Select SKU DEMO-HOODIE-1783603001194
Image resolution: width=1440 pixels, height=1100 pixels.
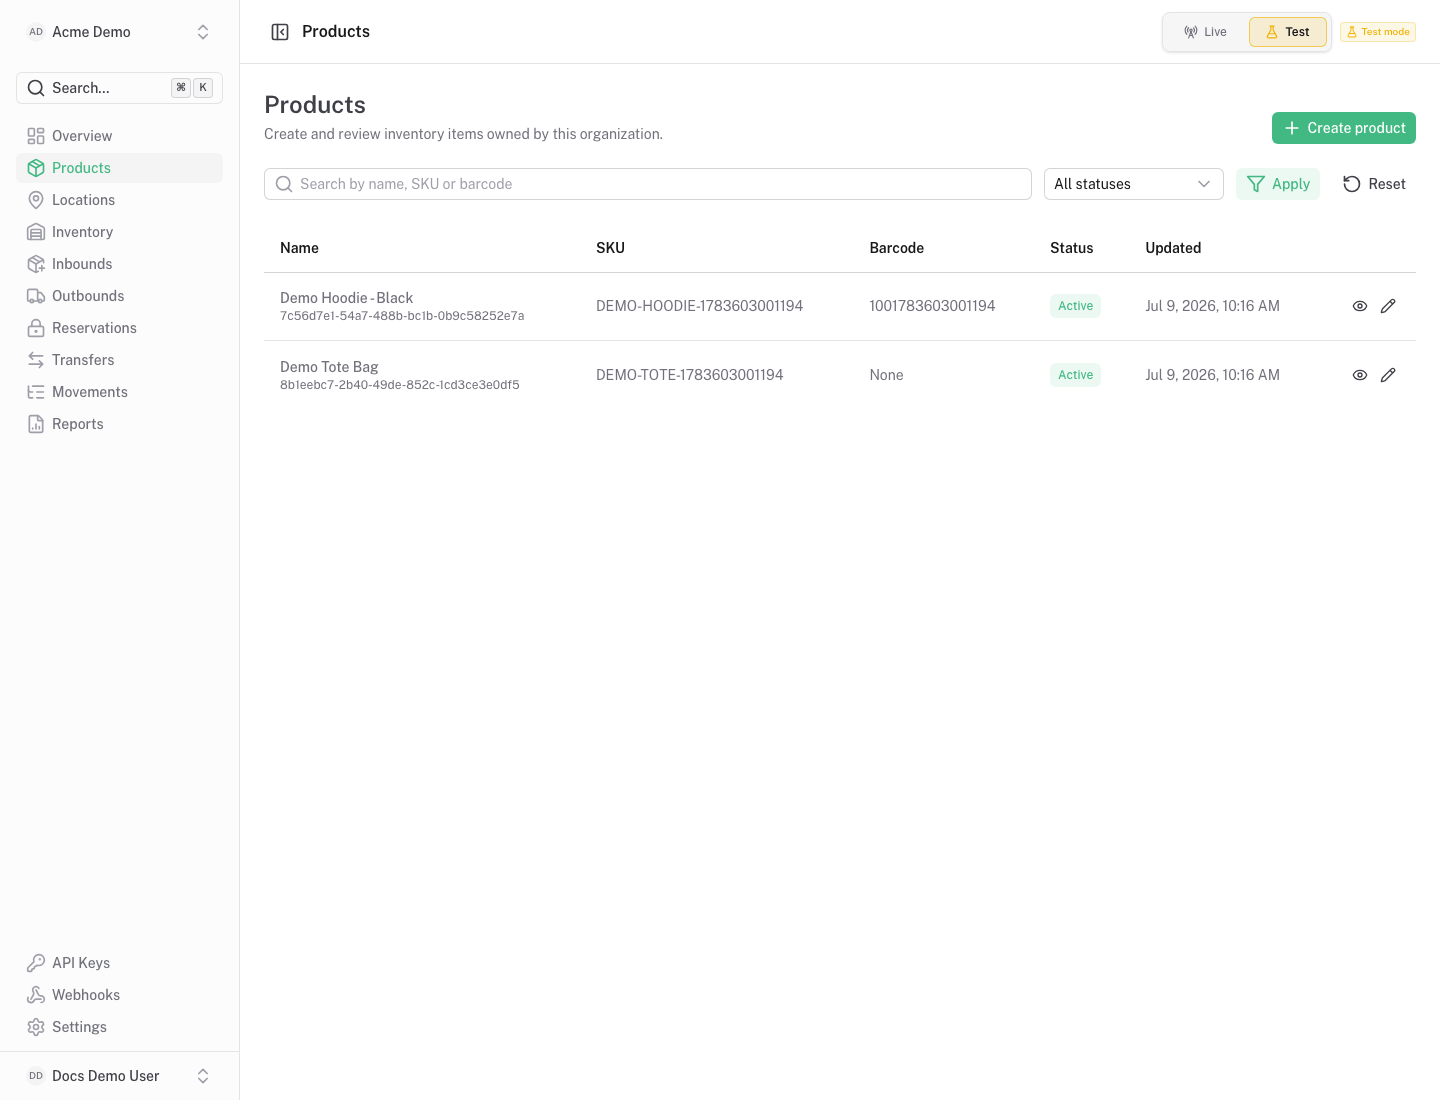(x=699, y=306)
